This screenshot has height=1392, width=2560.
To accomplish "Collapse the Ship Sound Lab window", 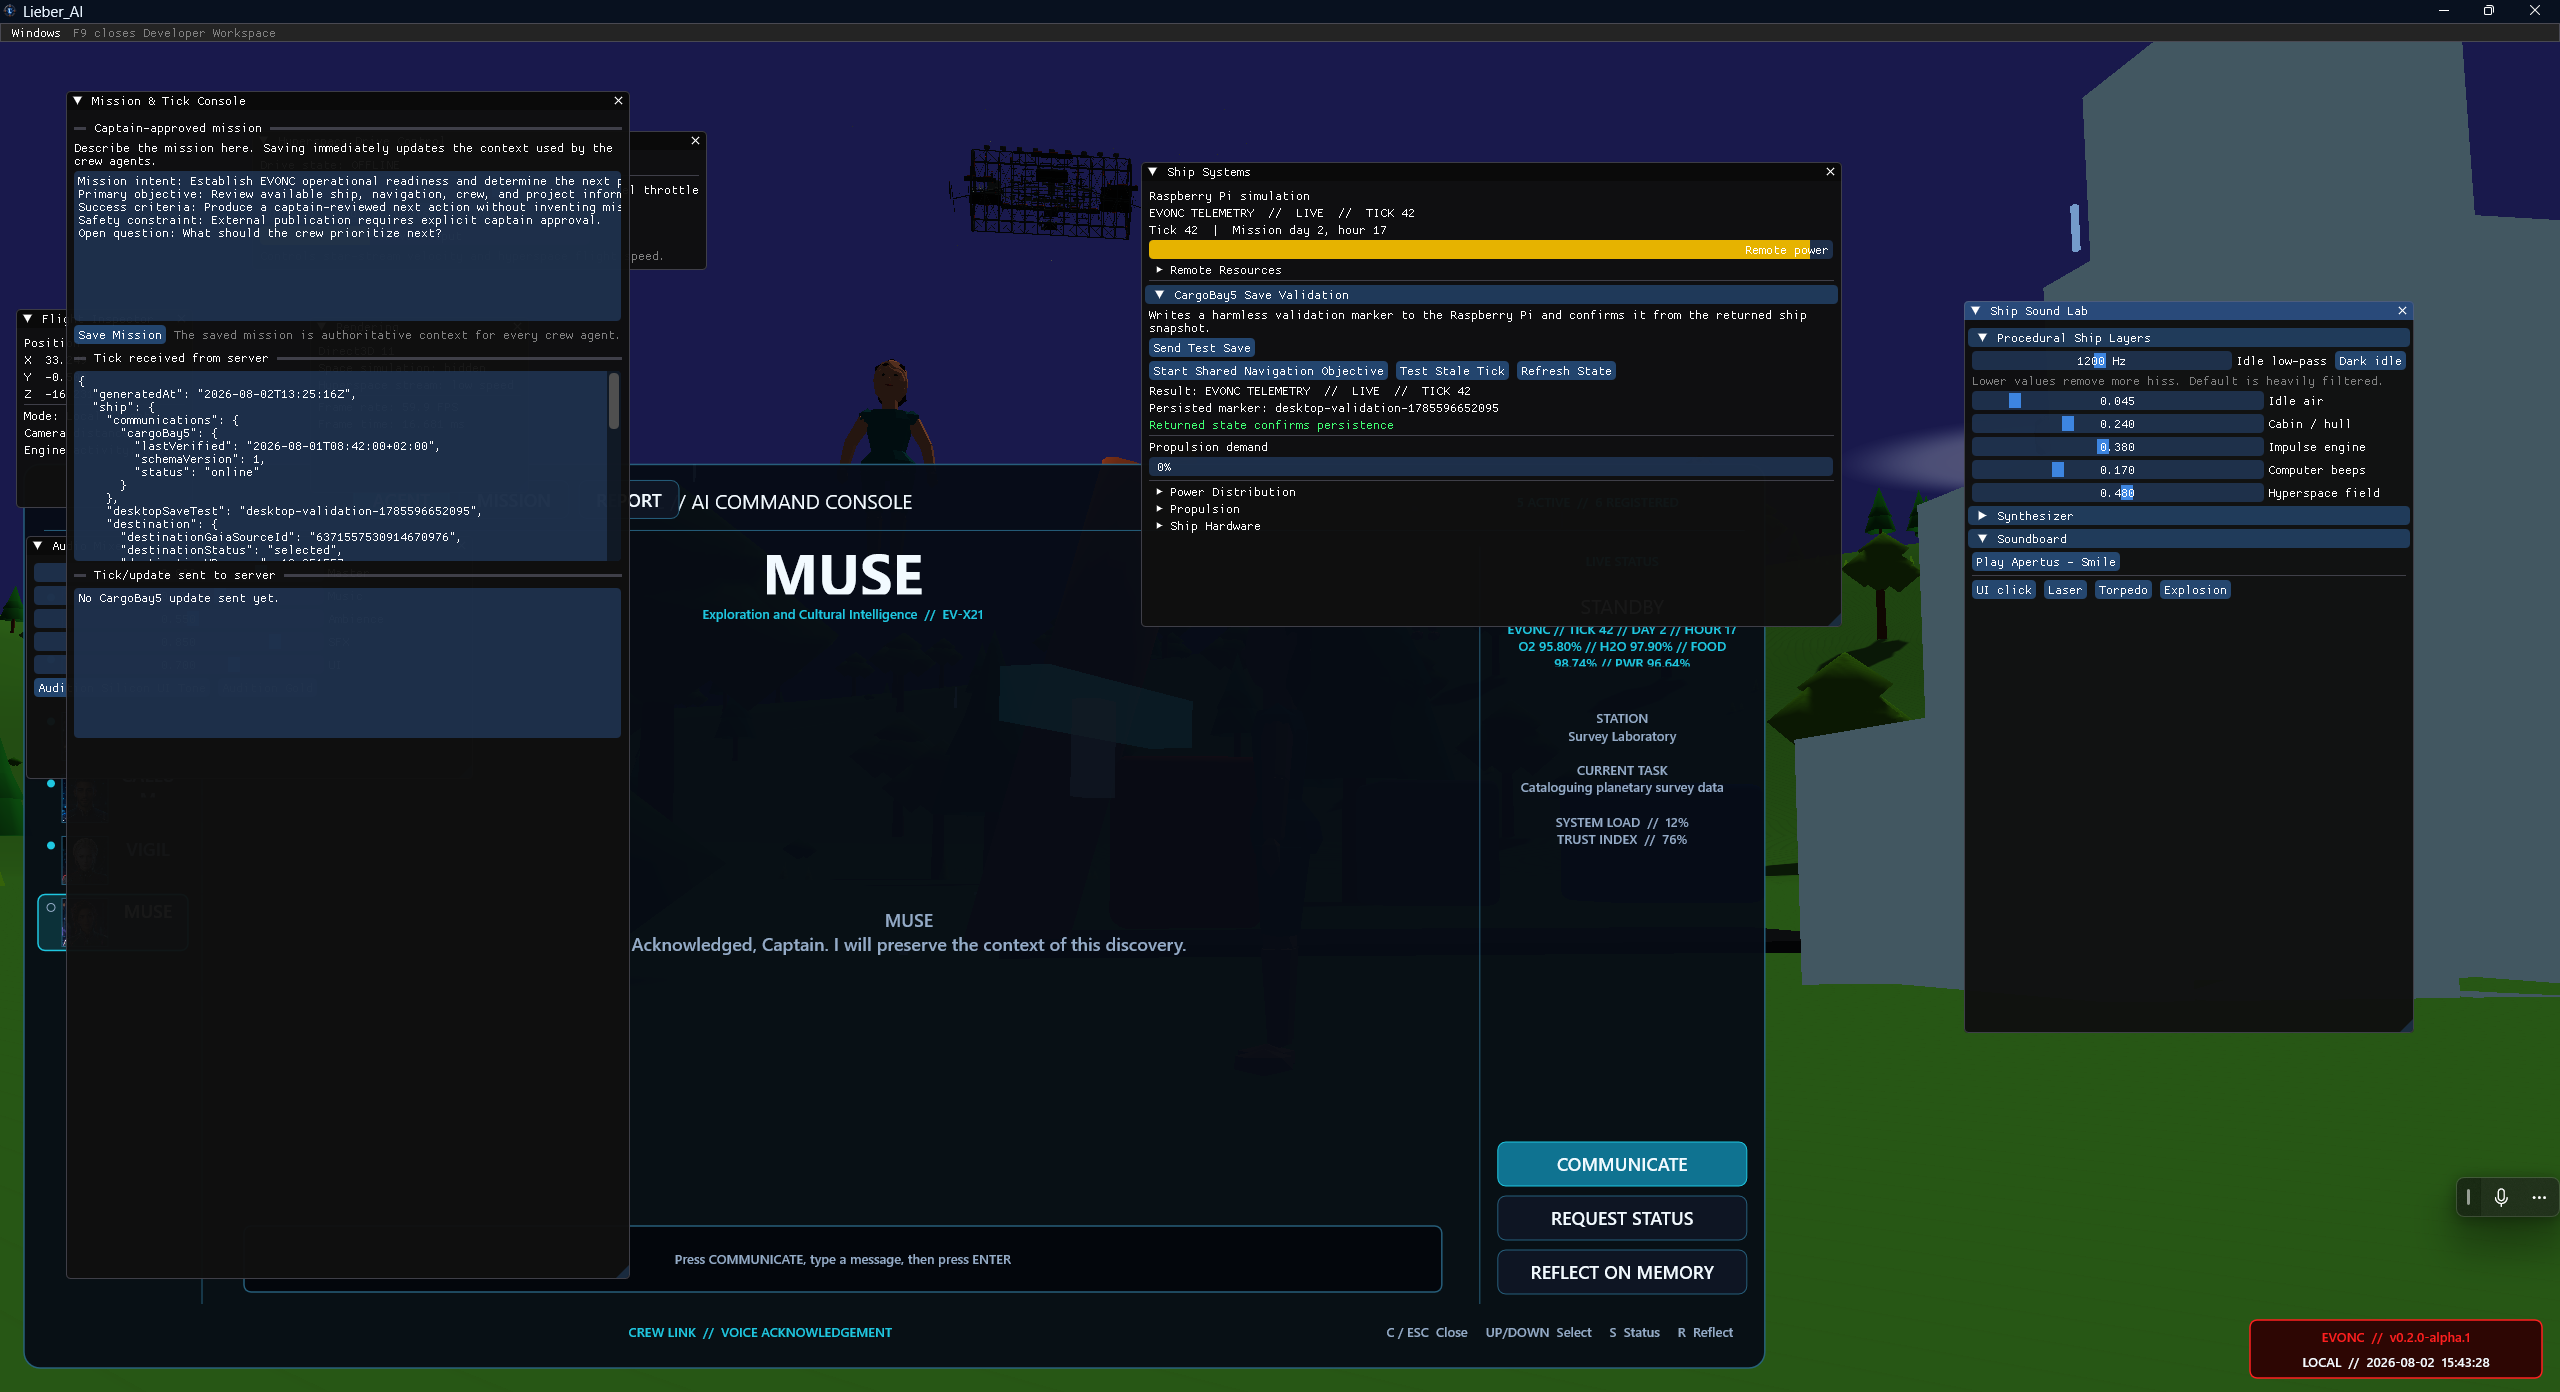I will point(1976,311).
